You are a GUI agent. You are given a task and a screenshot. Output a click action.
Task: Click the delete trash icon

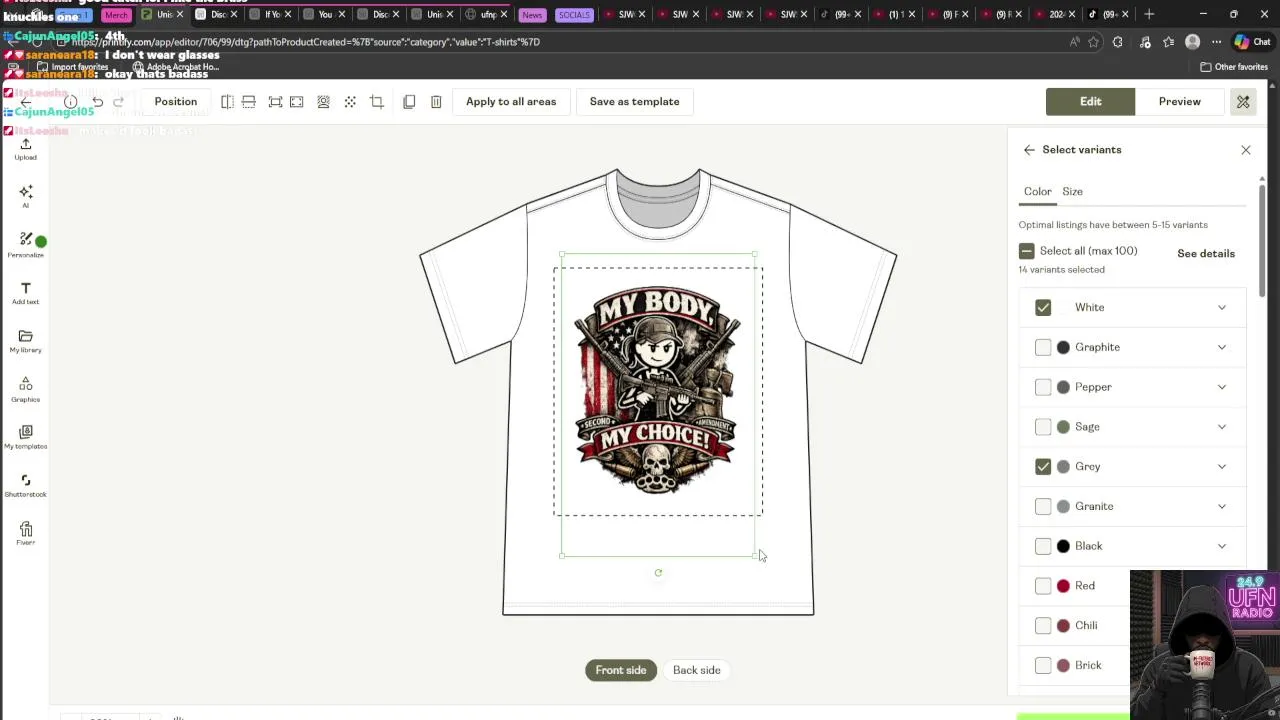tap(436, 102)
